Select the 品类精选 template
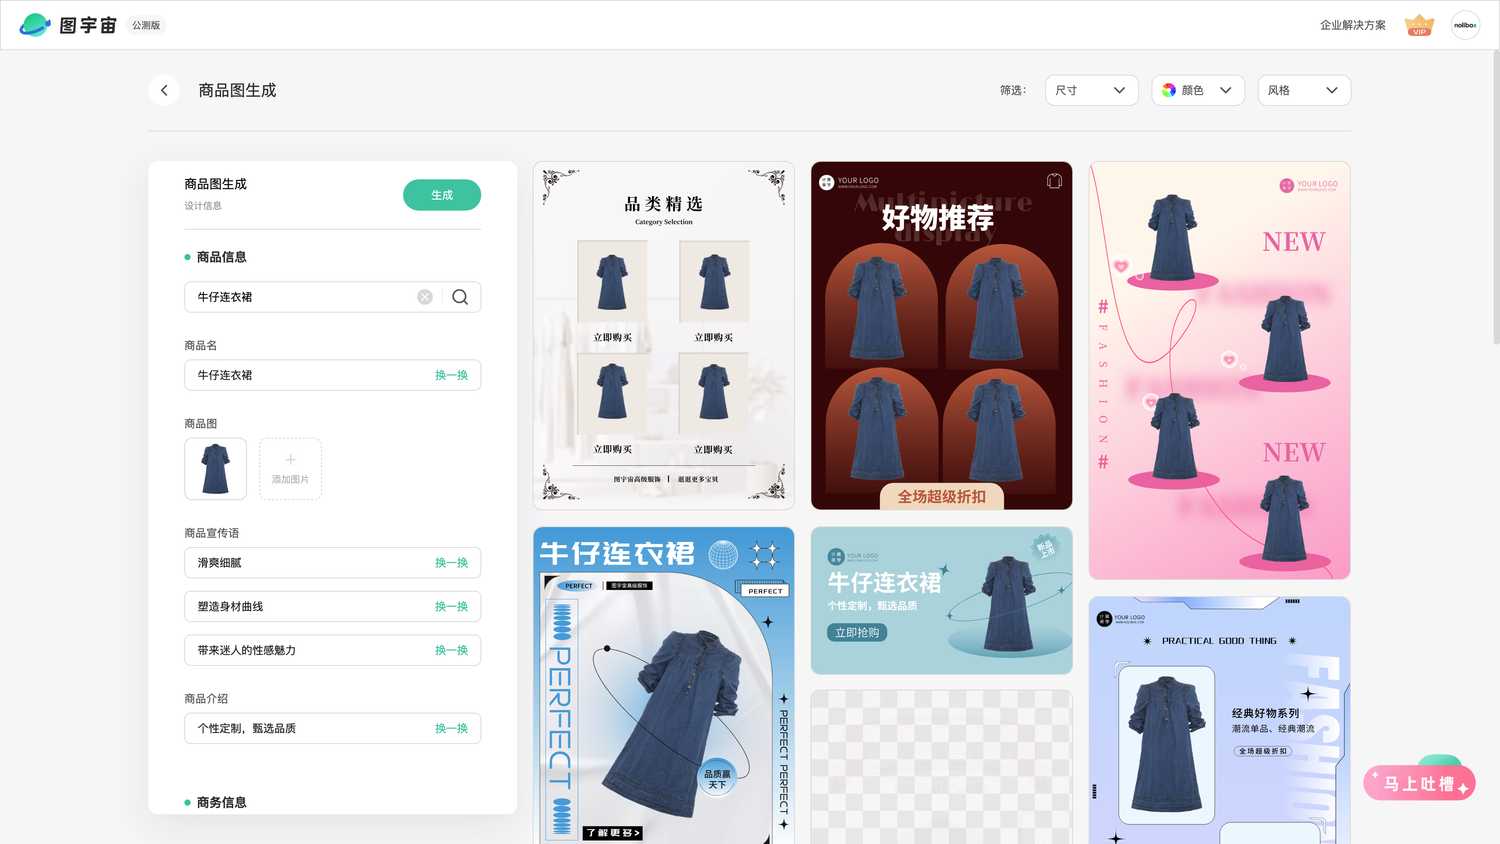1500x844 pixels. [x=664, y=335]
